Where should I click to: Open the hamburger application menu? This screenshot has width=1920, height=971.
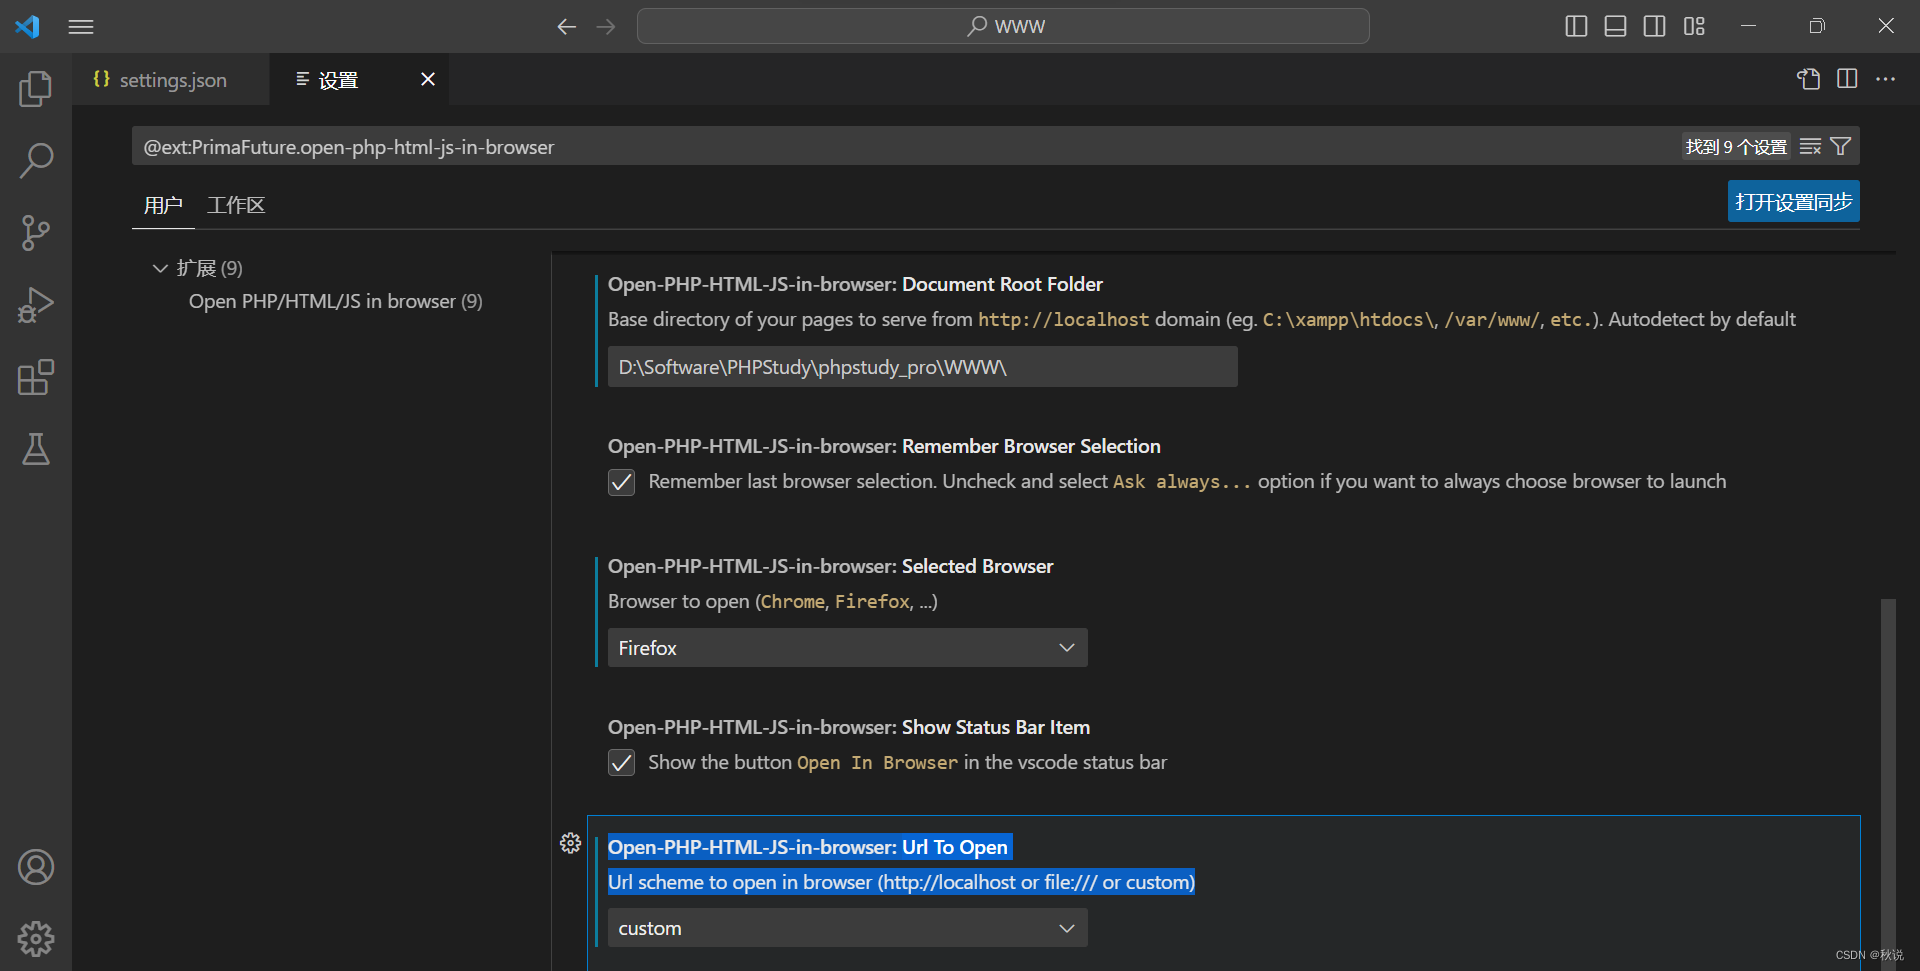click(x=81, y=27)
